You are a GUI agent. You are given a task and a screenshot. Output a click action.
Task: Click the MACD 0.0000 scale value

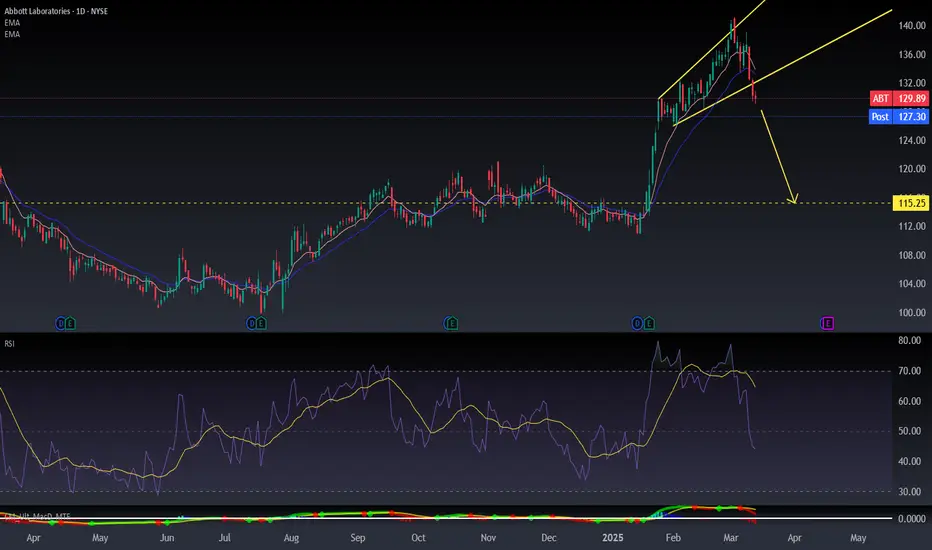pyautogui.click(x=912, y=518)
